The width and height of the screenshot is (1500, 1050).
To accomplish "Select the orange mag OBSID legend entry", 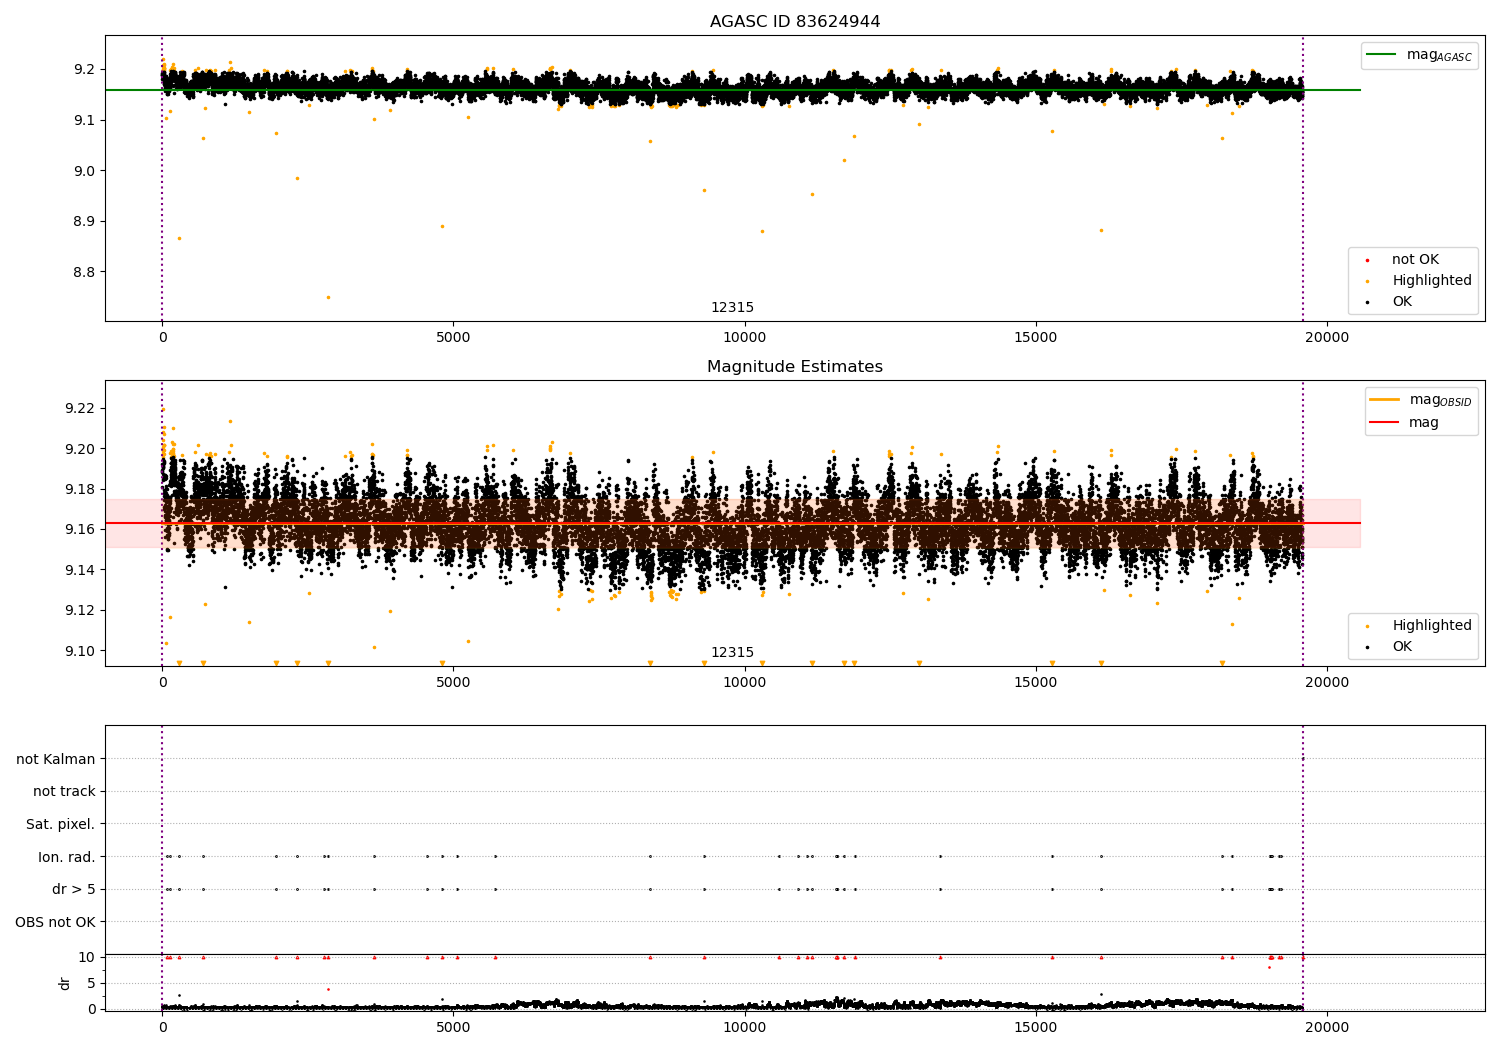I will tap(1421, 400).
